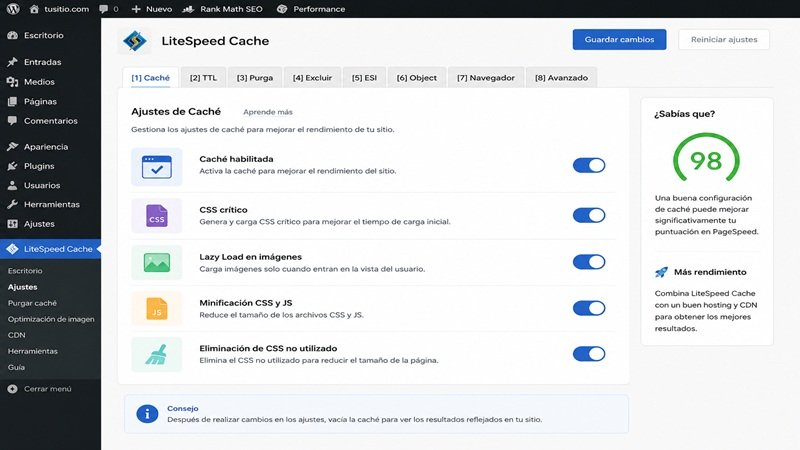Open the comments bubble in admin bar
The image size is (800, 450).
click(104, 9)
